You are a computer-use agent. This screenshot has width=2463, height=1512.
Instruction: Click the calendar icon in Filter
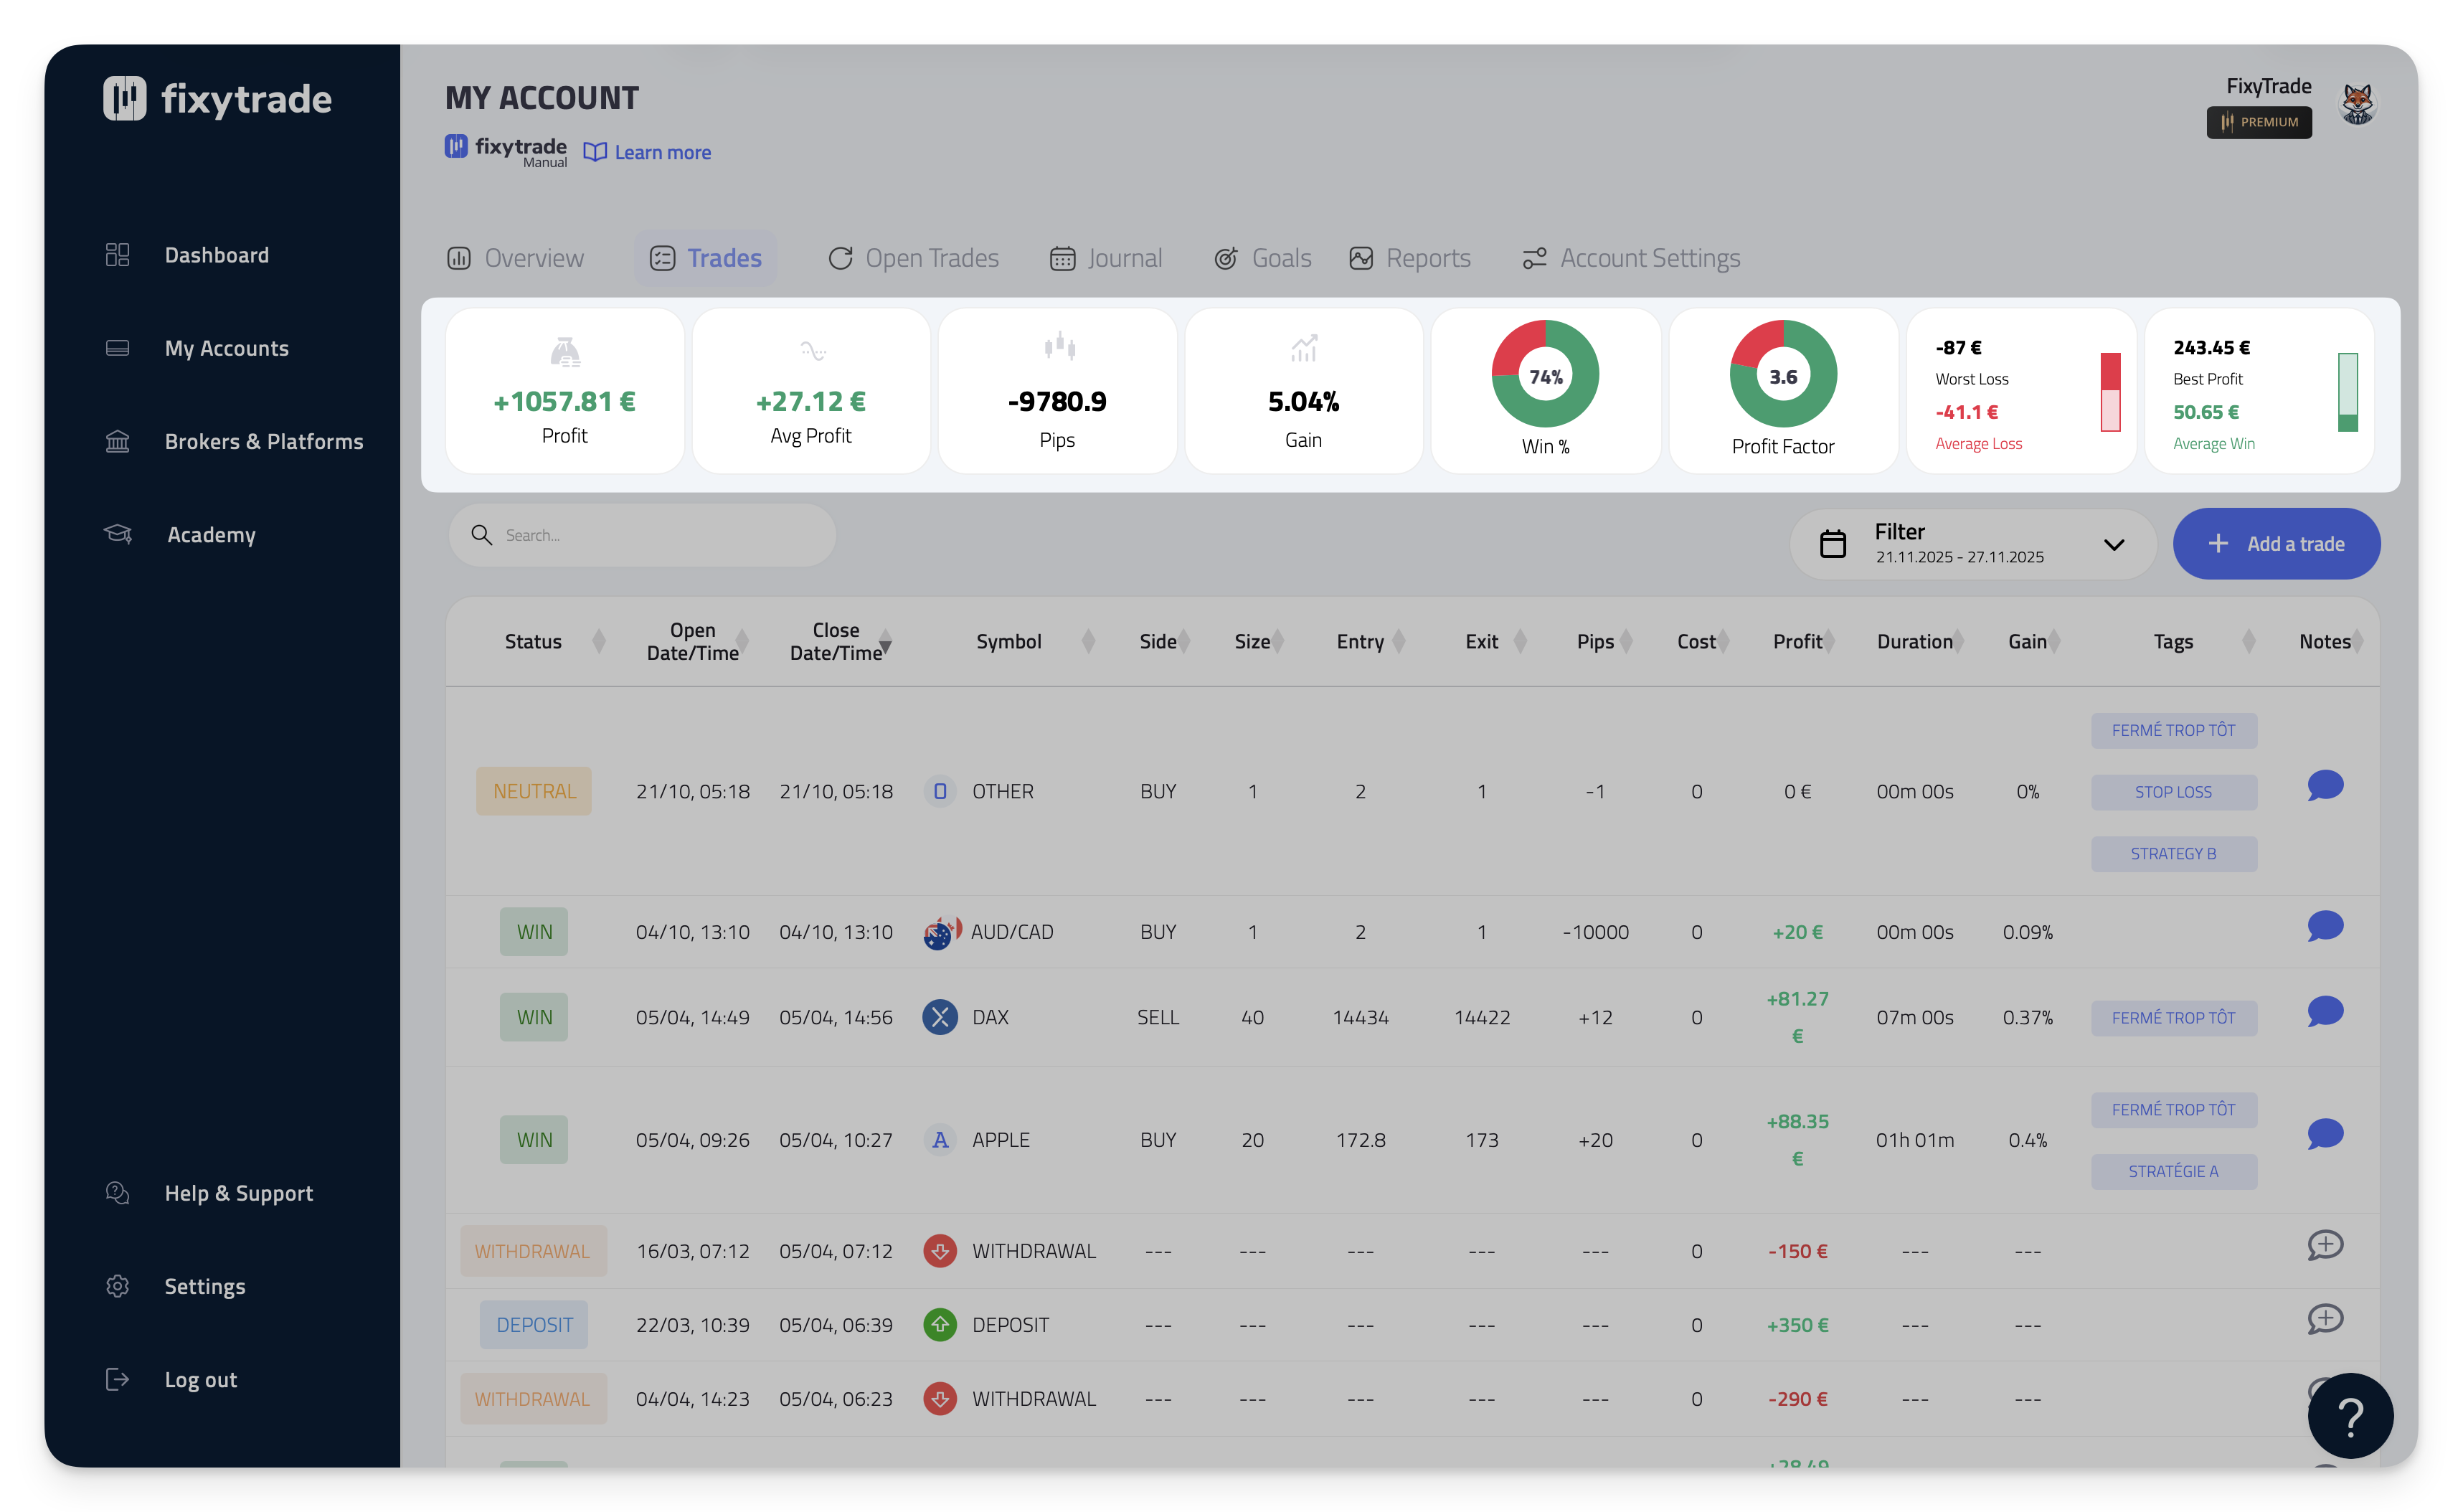[x=1832, y=543]
